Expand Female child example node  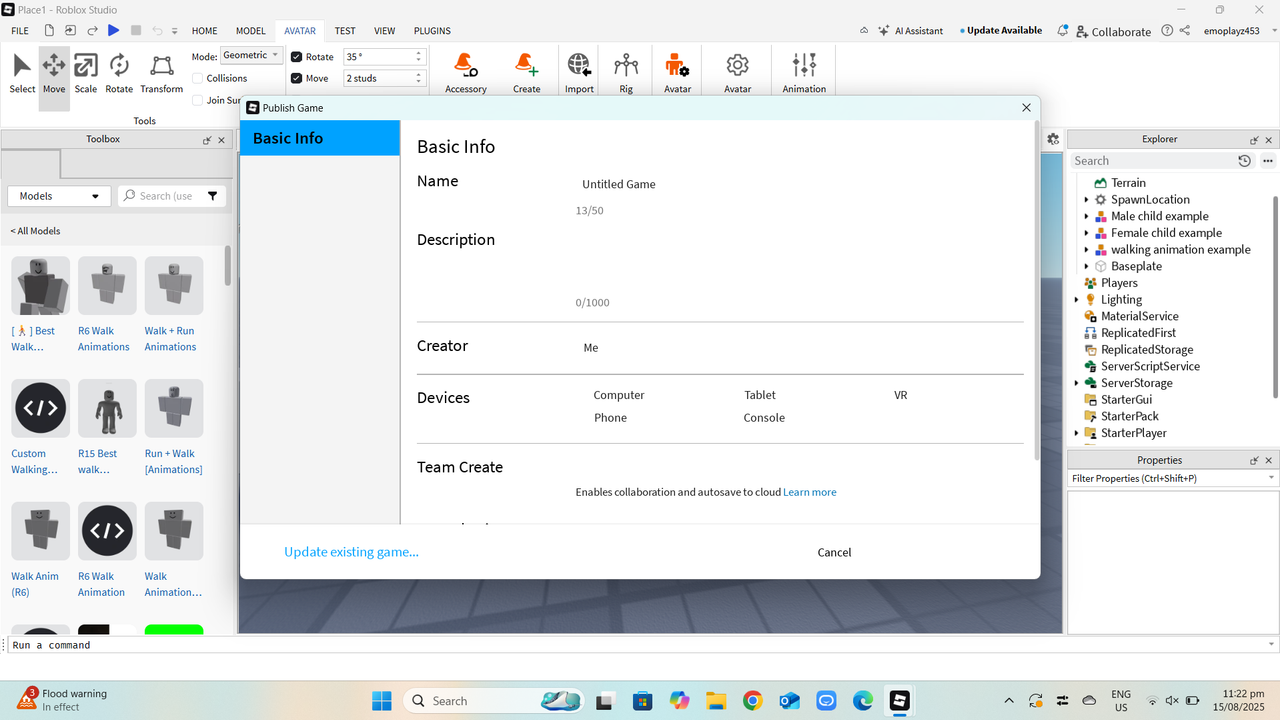[x=1087, y=233]
